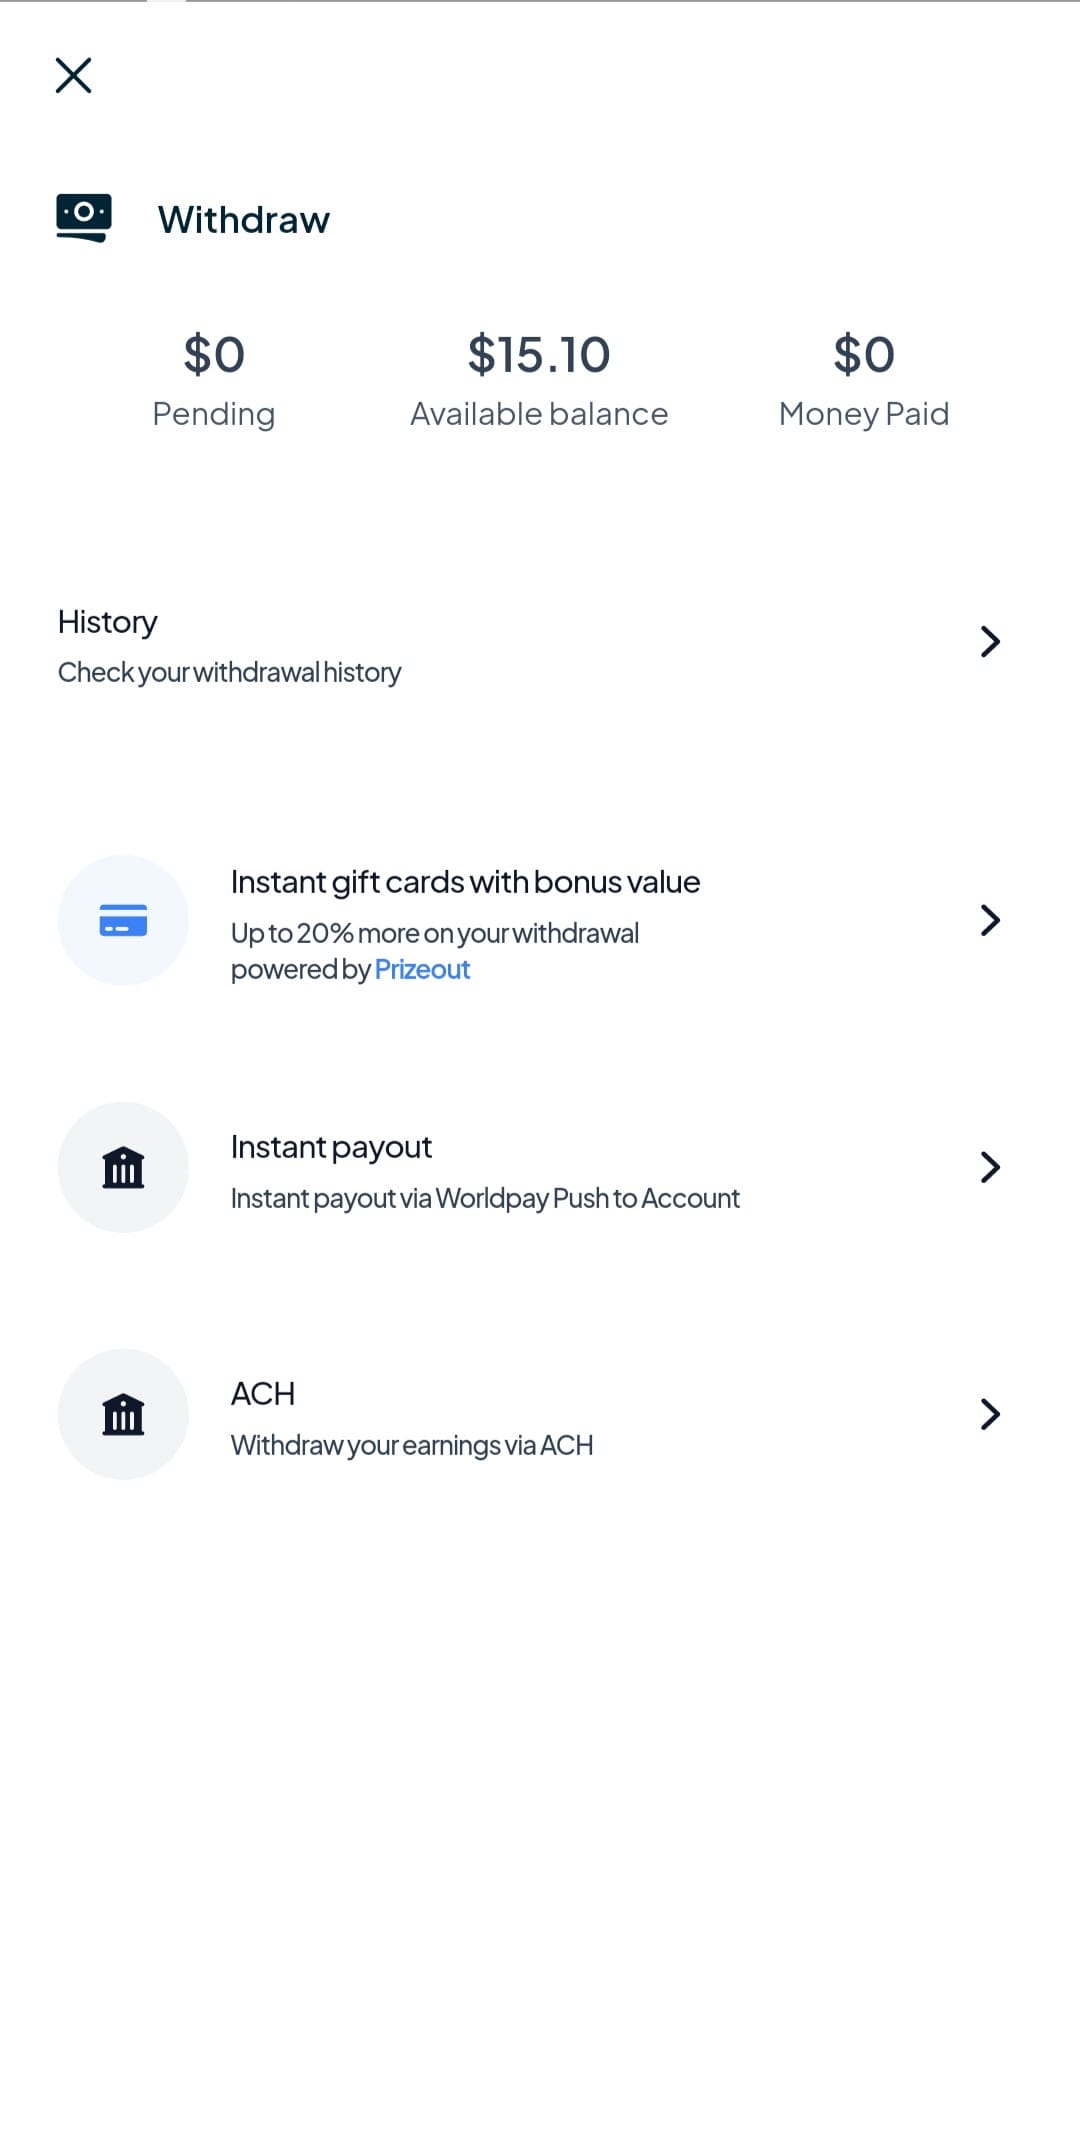This screenshot has width=1080, height=2135.
Task: Tap the Money Paid $0 amount
Action: pyautogui.click(x=864, y=355)
